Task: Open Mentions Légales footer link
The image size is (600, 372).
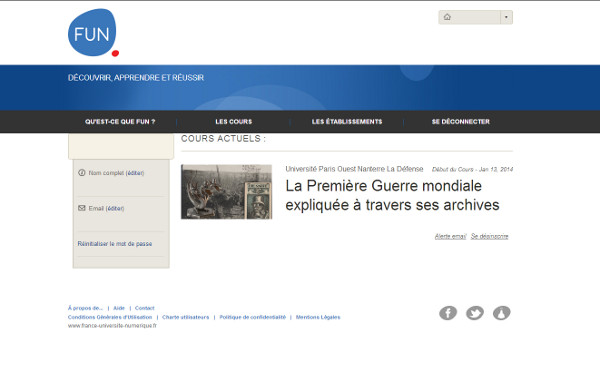Action: 318,317
